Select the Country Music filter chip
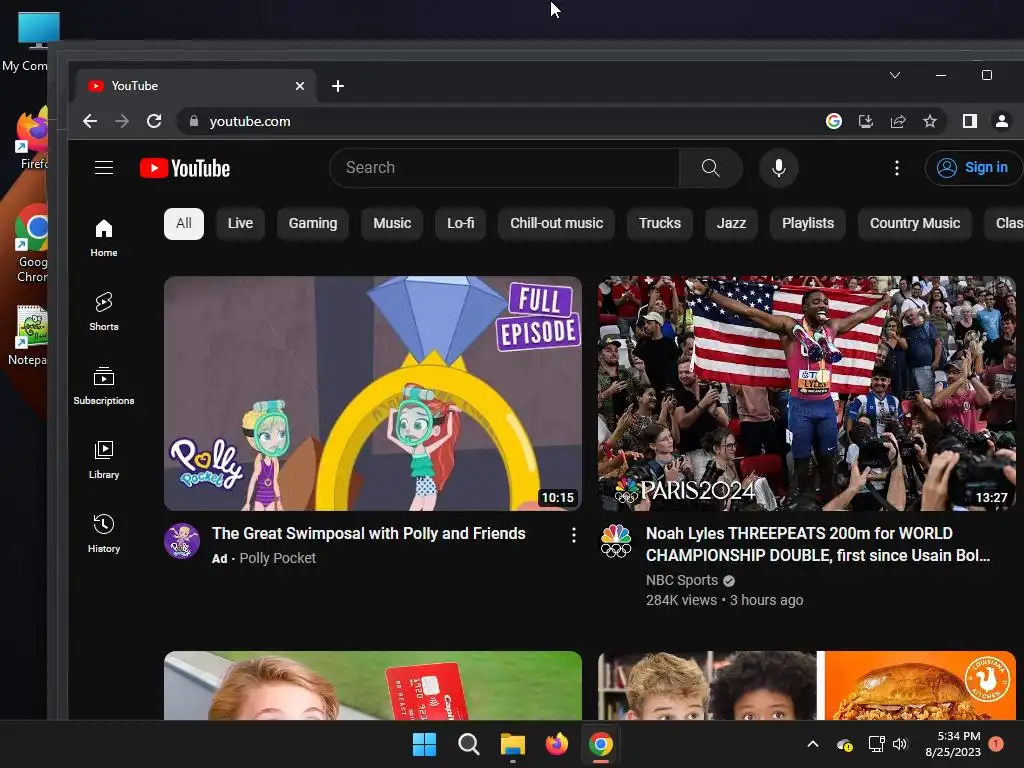 pyautogui.click(x=914, y=223)
